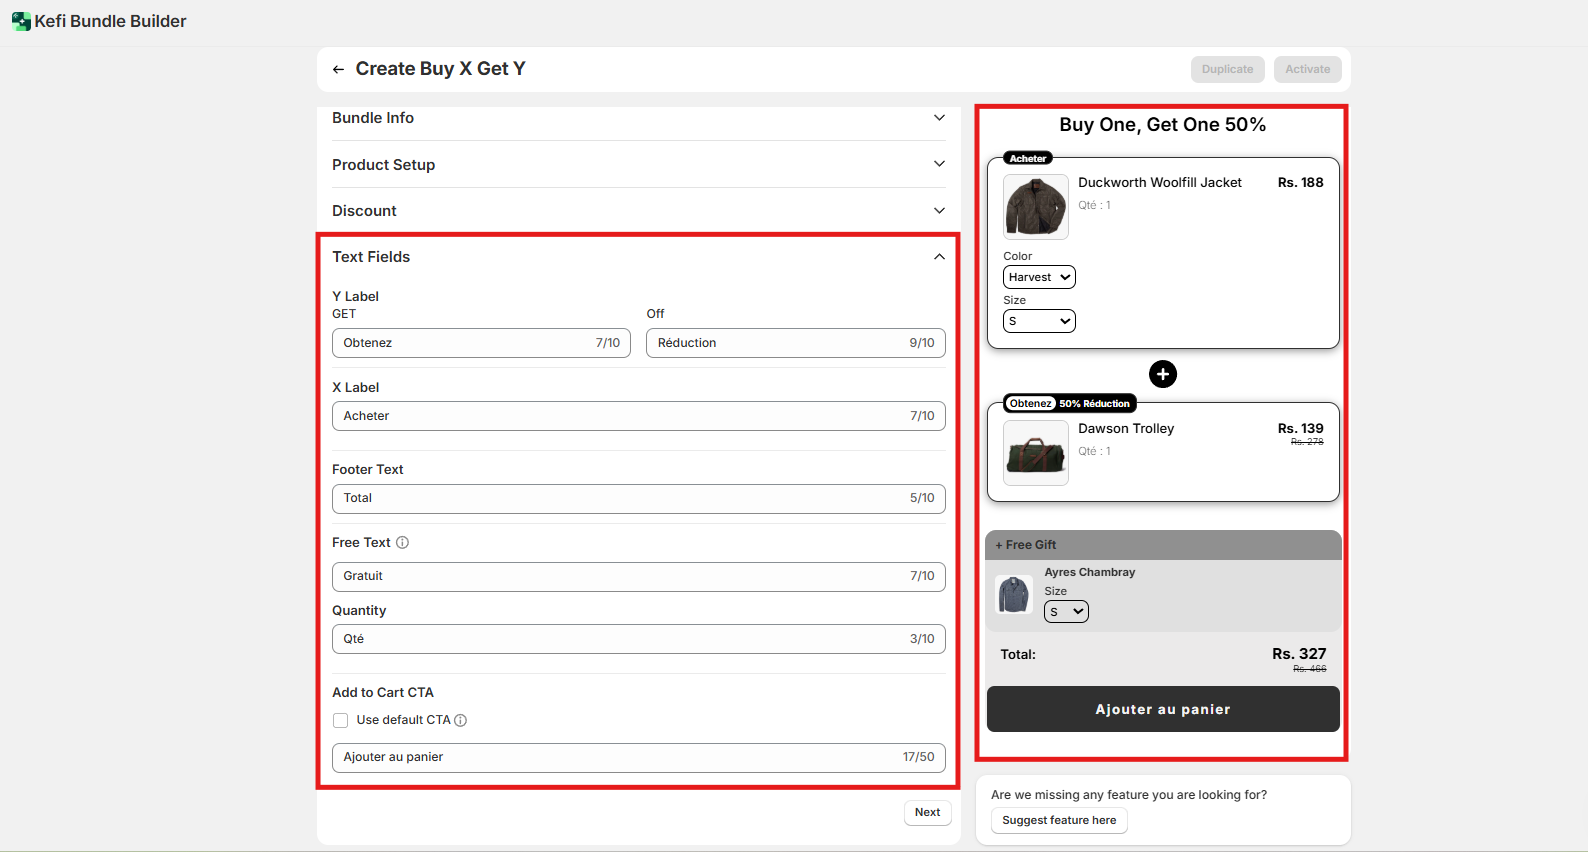Click the Suggest feature here button

[x=1059, y=820]
